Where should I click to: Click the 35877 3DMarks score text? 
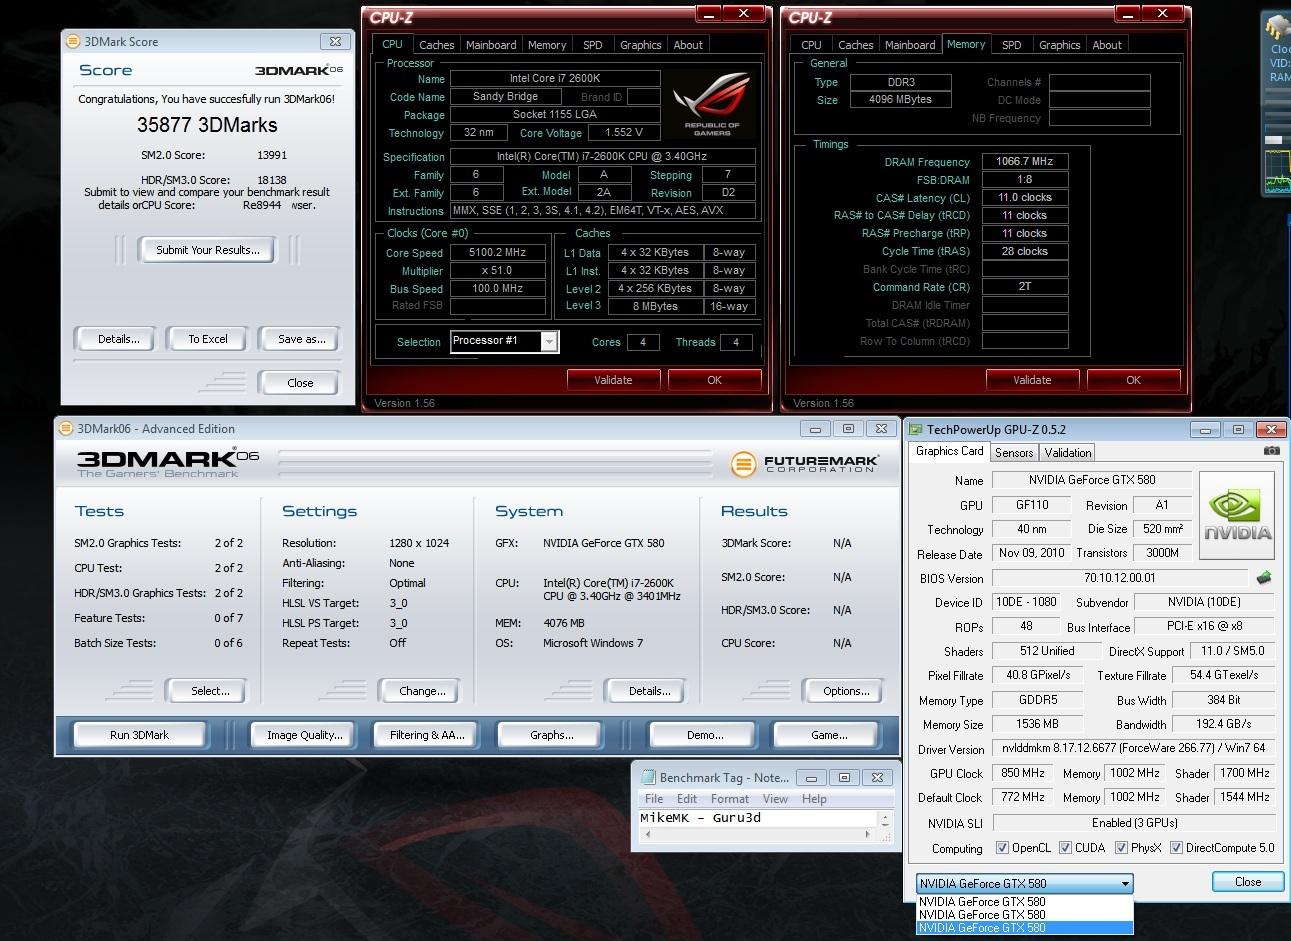(x=207, y=125)
